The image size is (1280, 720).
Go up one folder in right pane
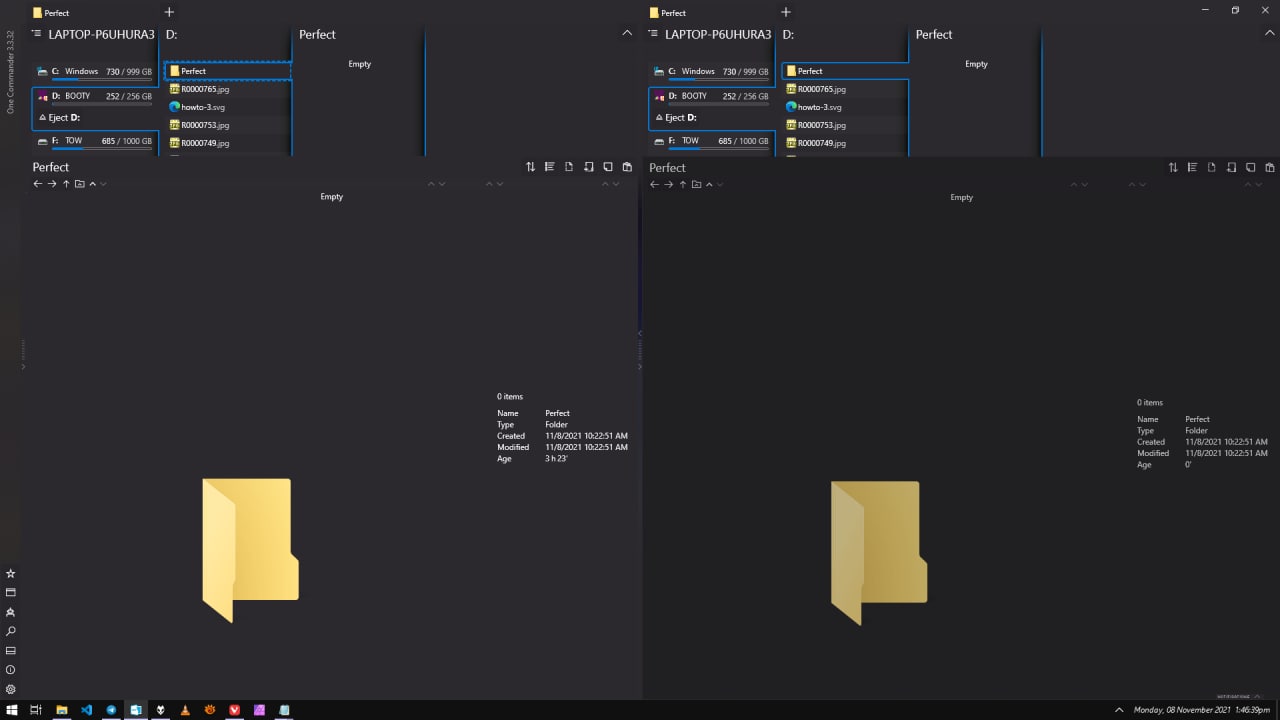[683, 184]
